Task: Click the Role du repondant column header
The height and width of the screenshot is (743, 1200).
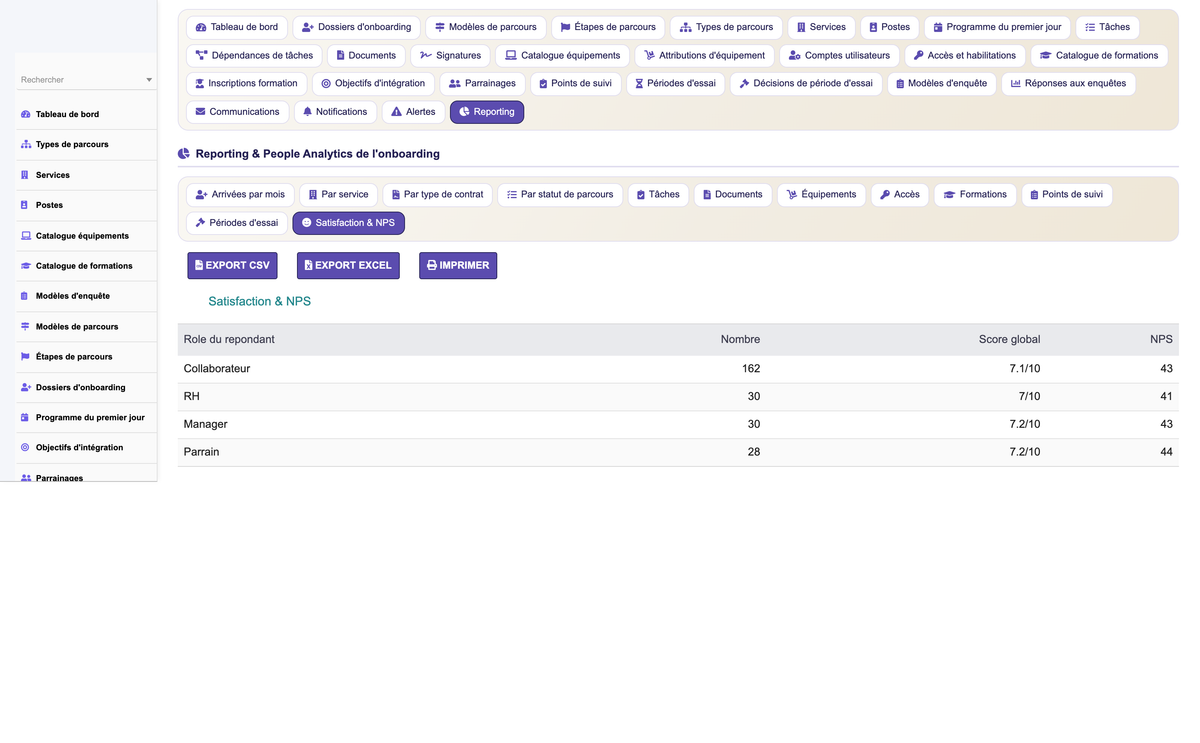Action: coord(229,339)
